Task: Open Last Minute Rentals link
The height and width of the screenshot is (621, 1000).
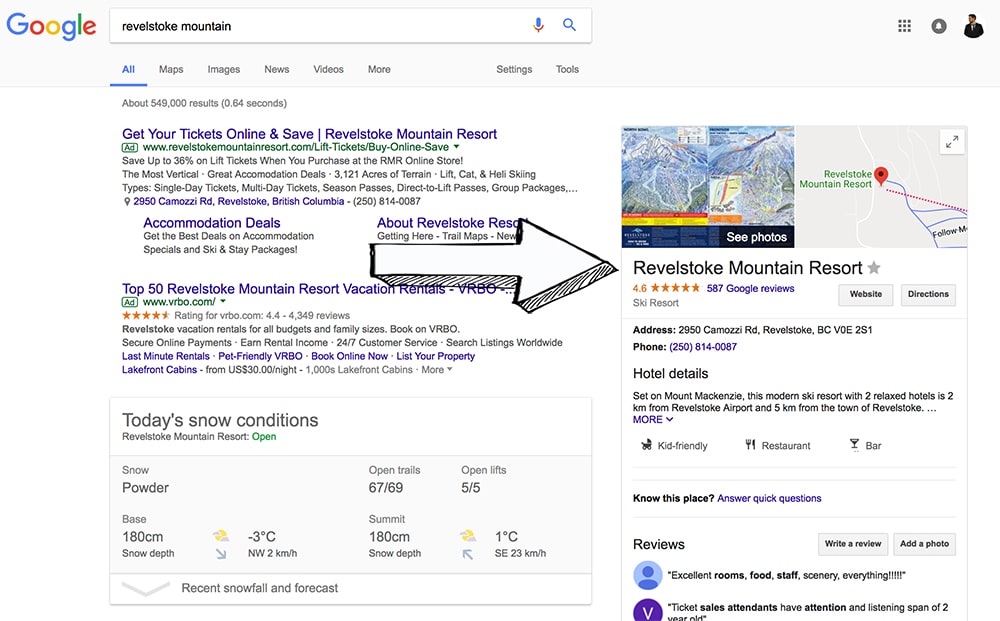Action: 166,356
